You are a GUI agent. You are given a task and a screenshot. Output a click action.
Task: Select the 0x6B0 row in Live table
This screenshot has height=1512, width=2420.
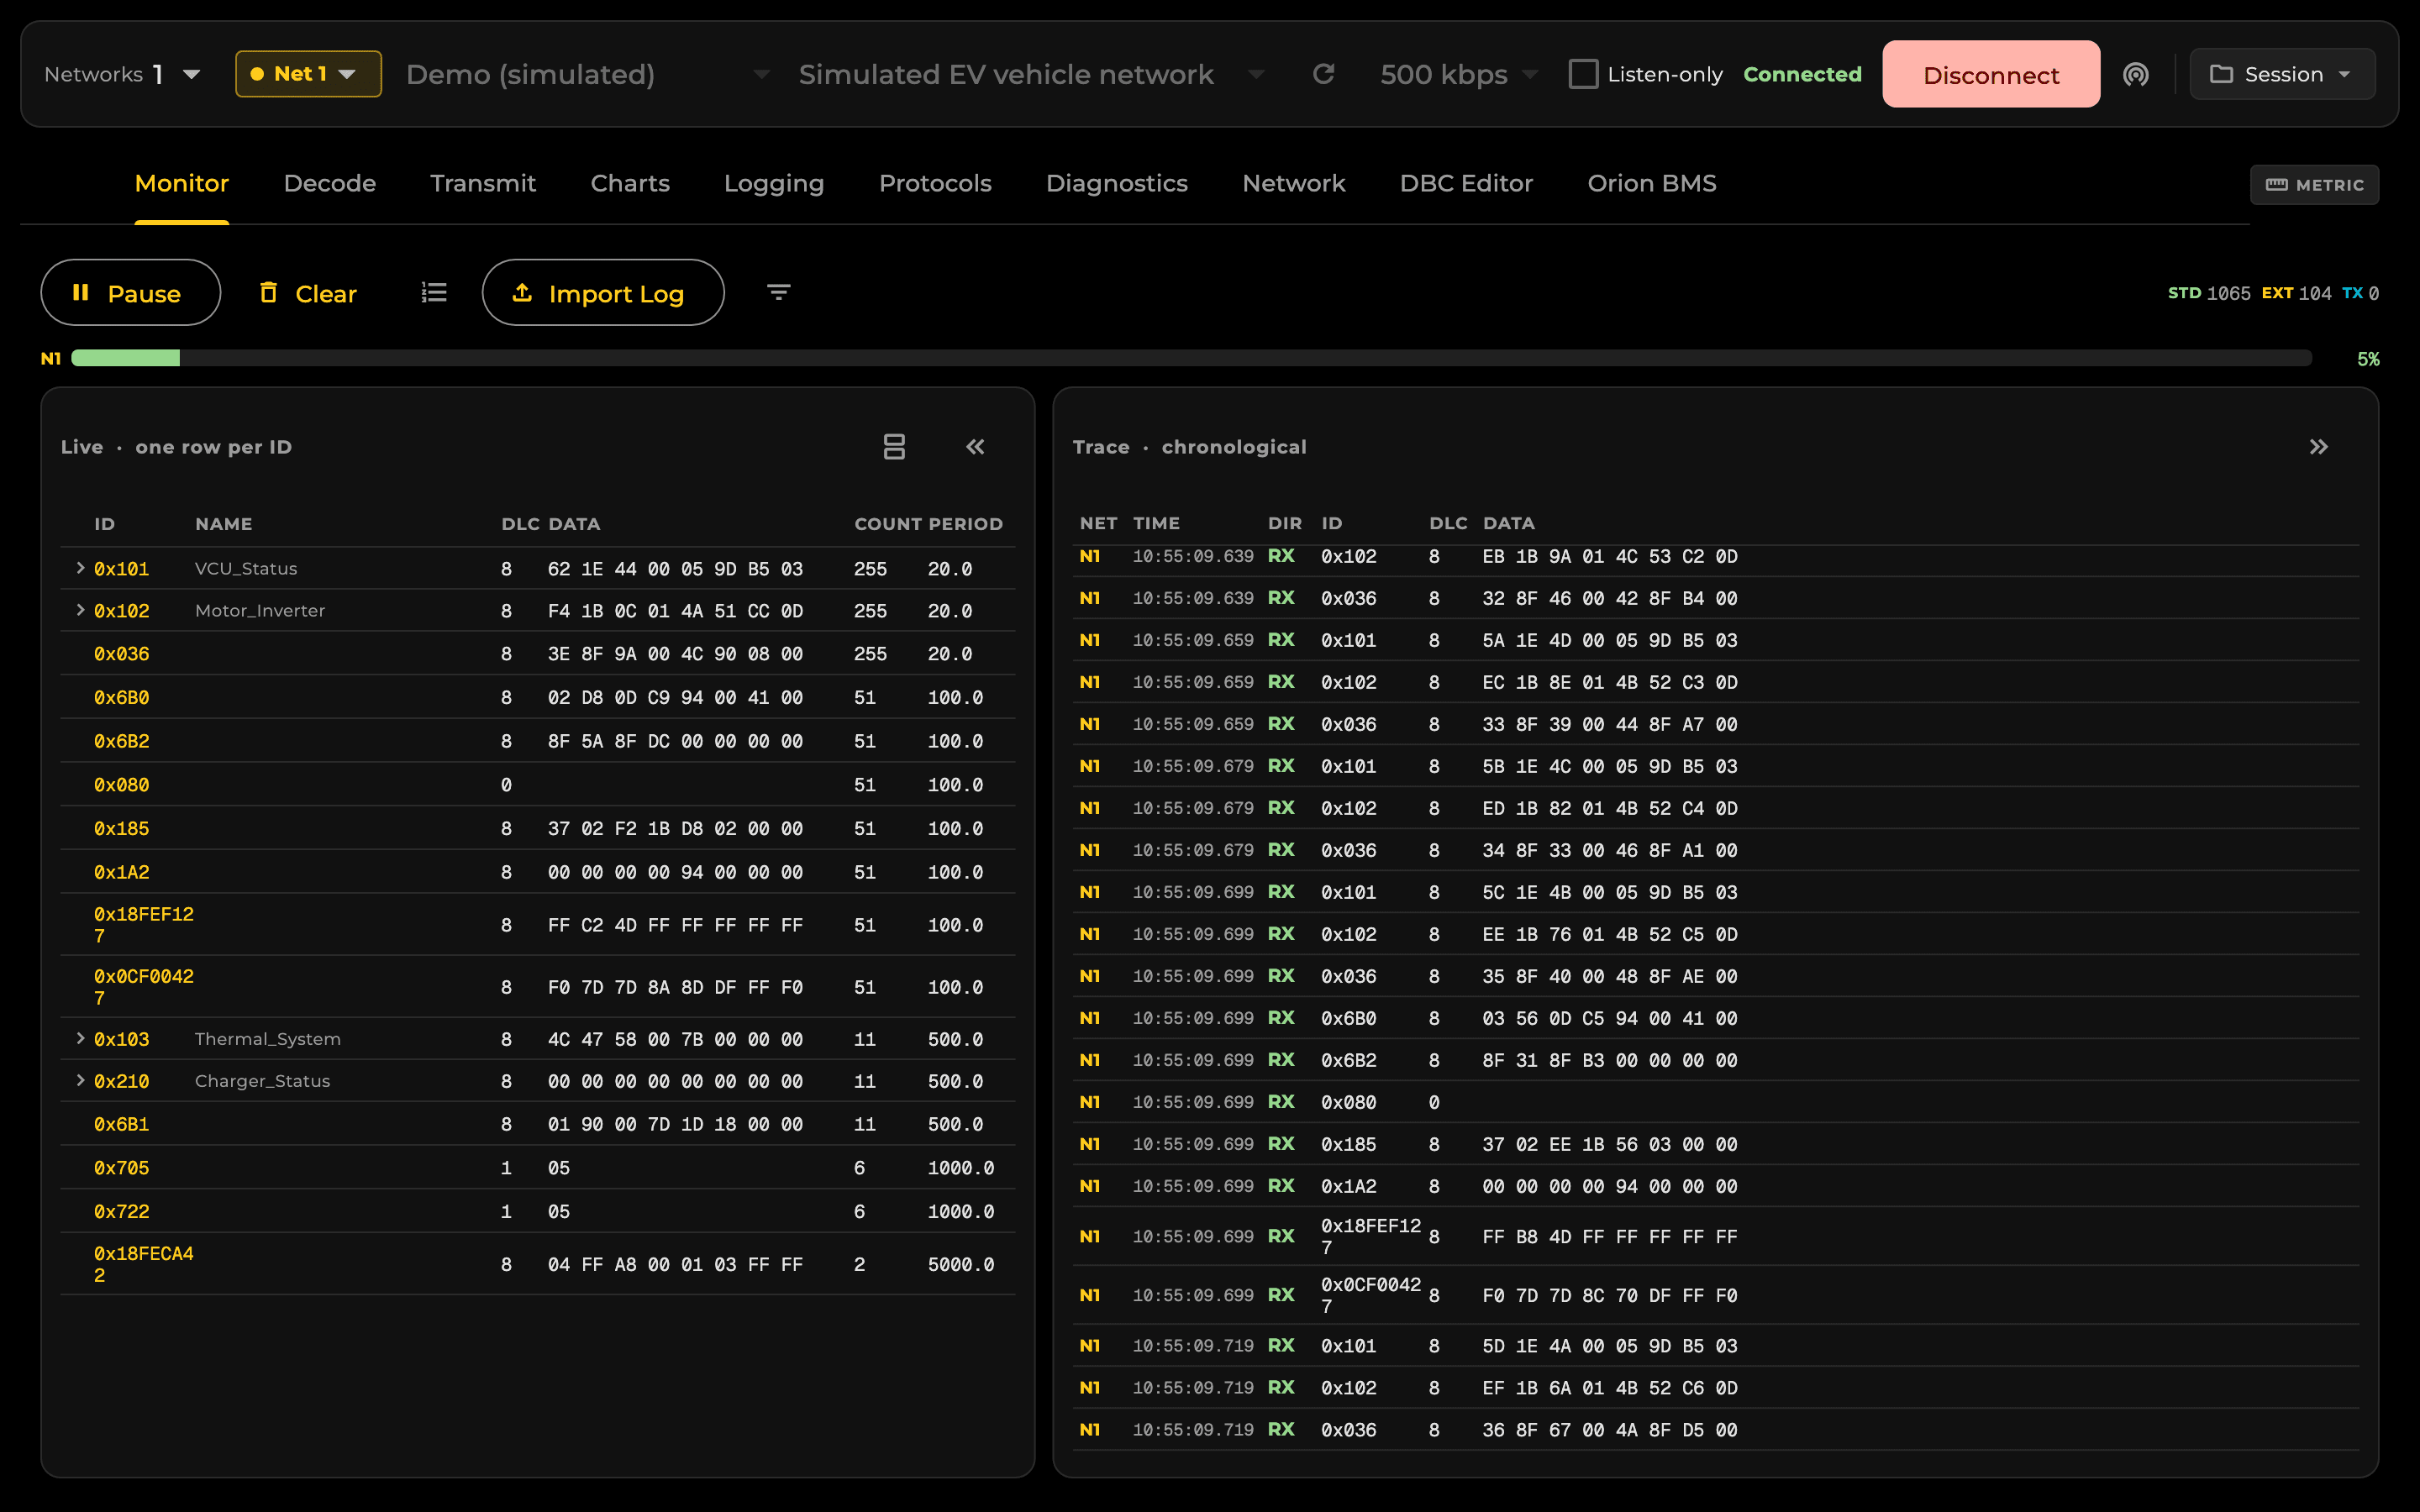click(538, 697)
